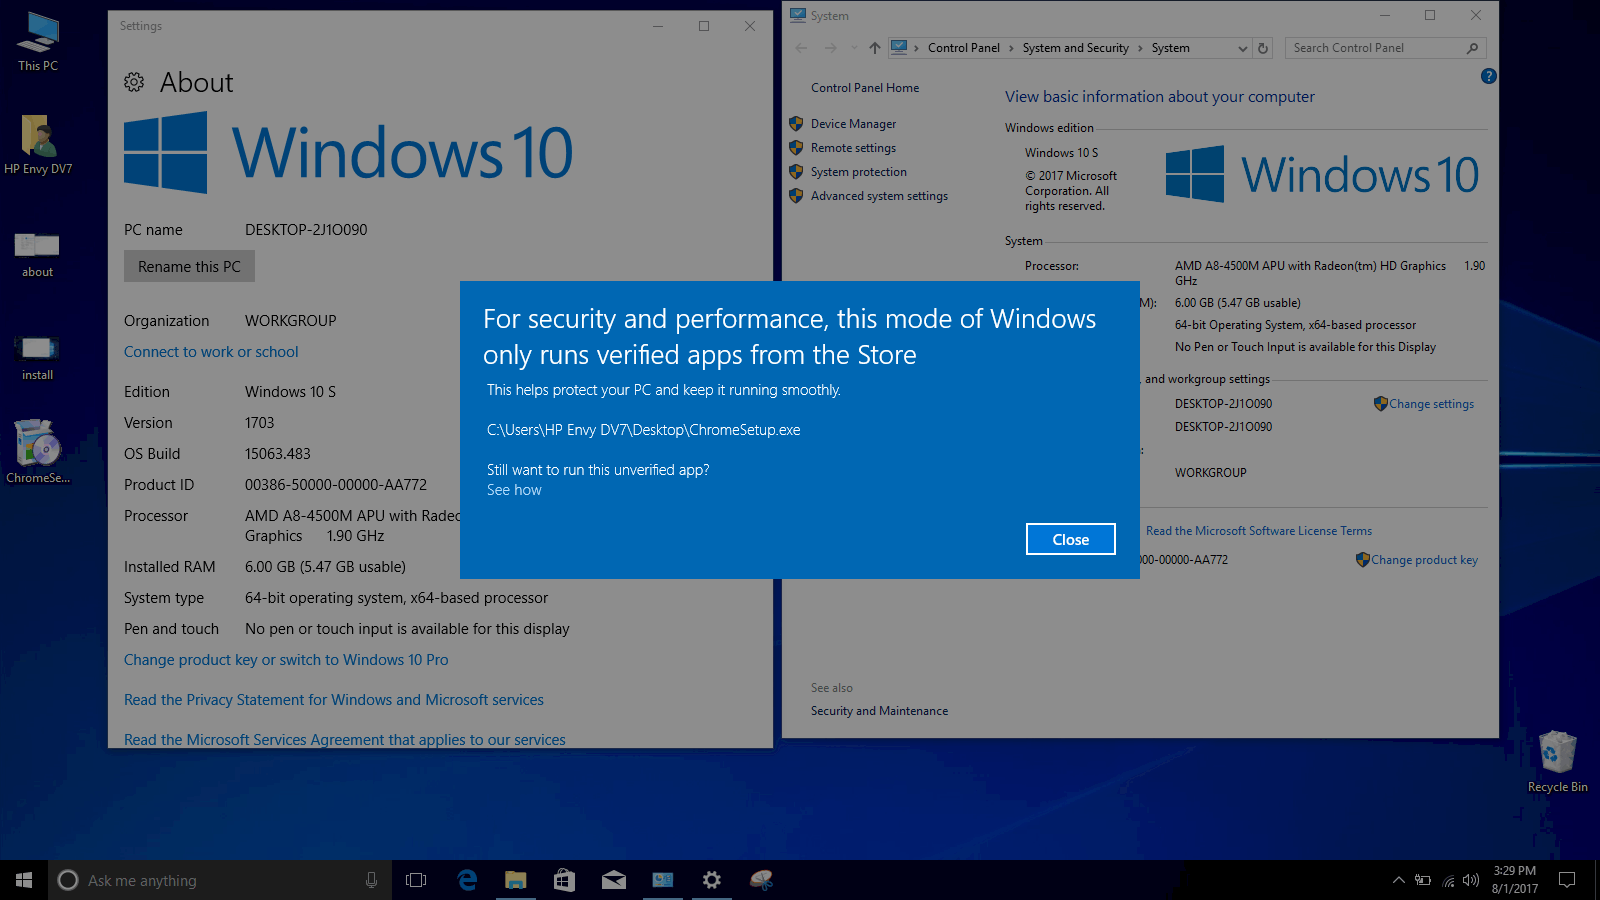Screen dimensions: 1600x900
Task: Open File Explorer from the taskbar
Action: [515, 880]
